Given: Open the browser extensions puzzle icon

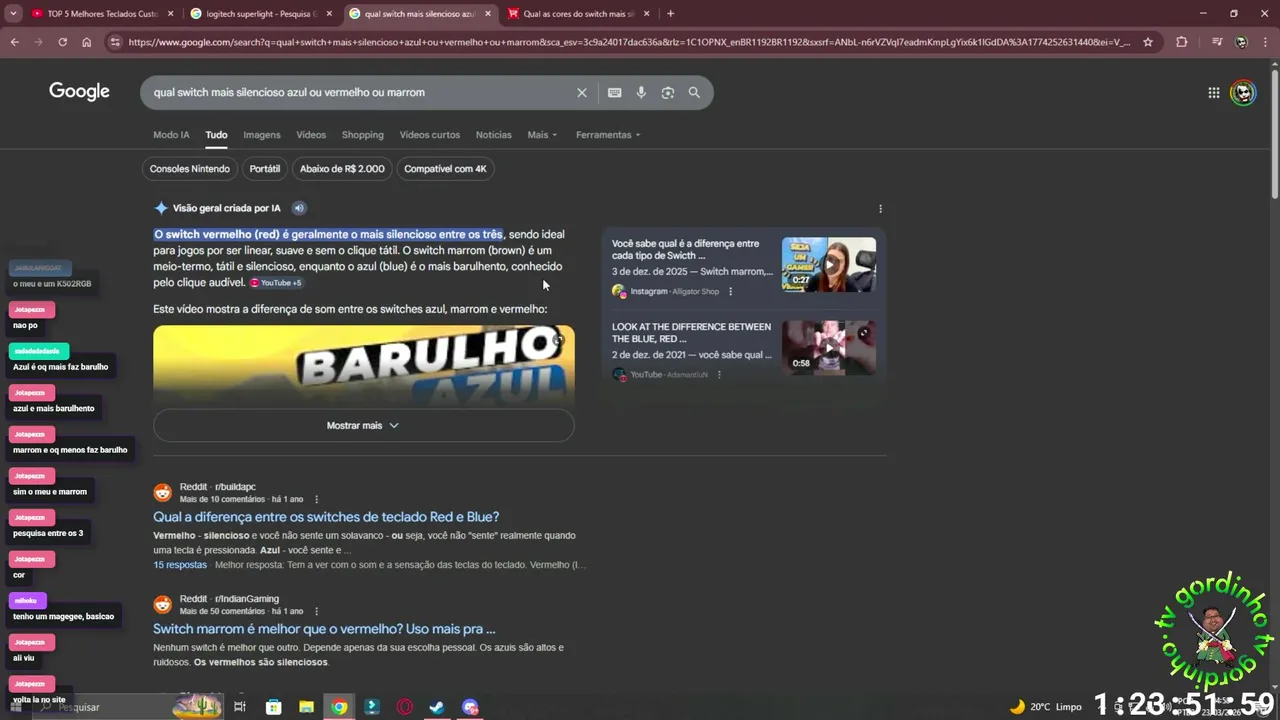Looking at the screenshot, I should pyautogui.click(x=1181, y=42).
